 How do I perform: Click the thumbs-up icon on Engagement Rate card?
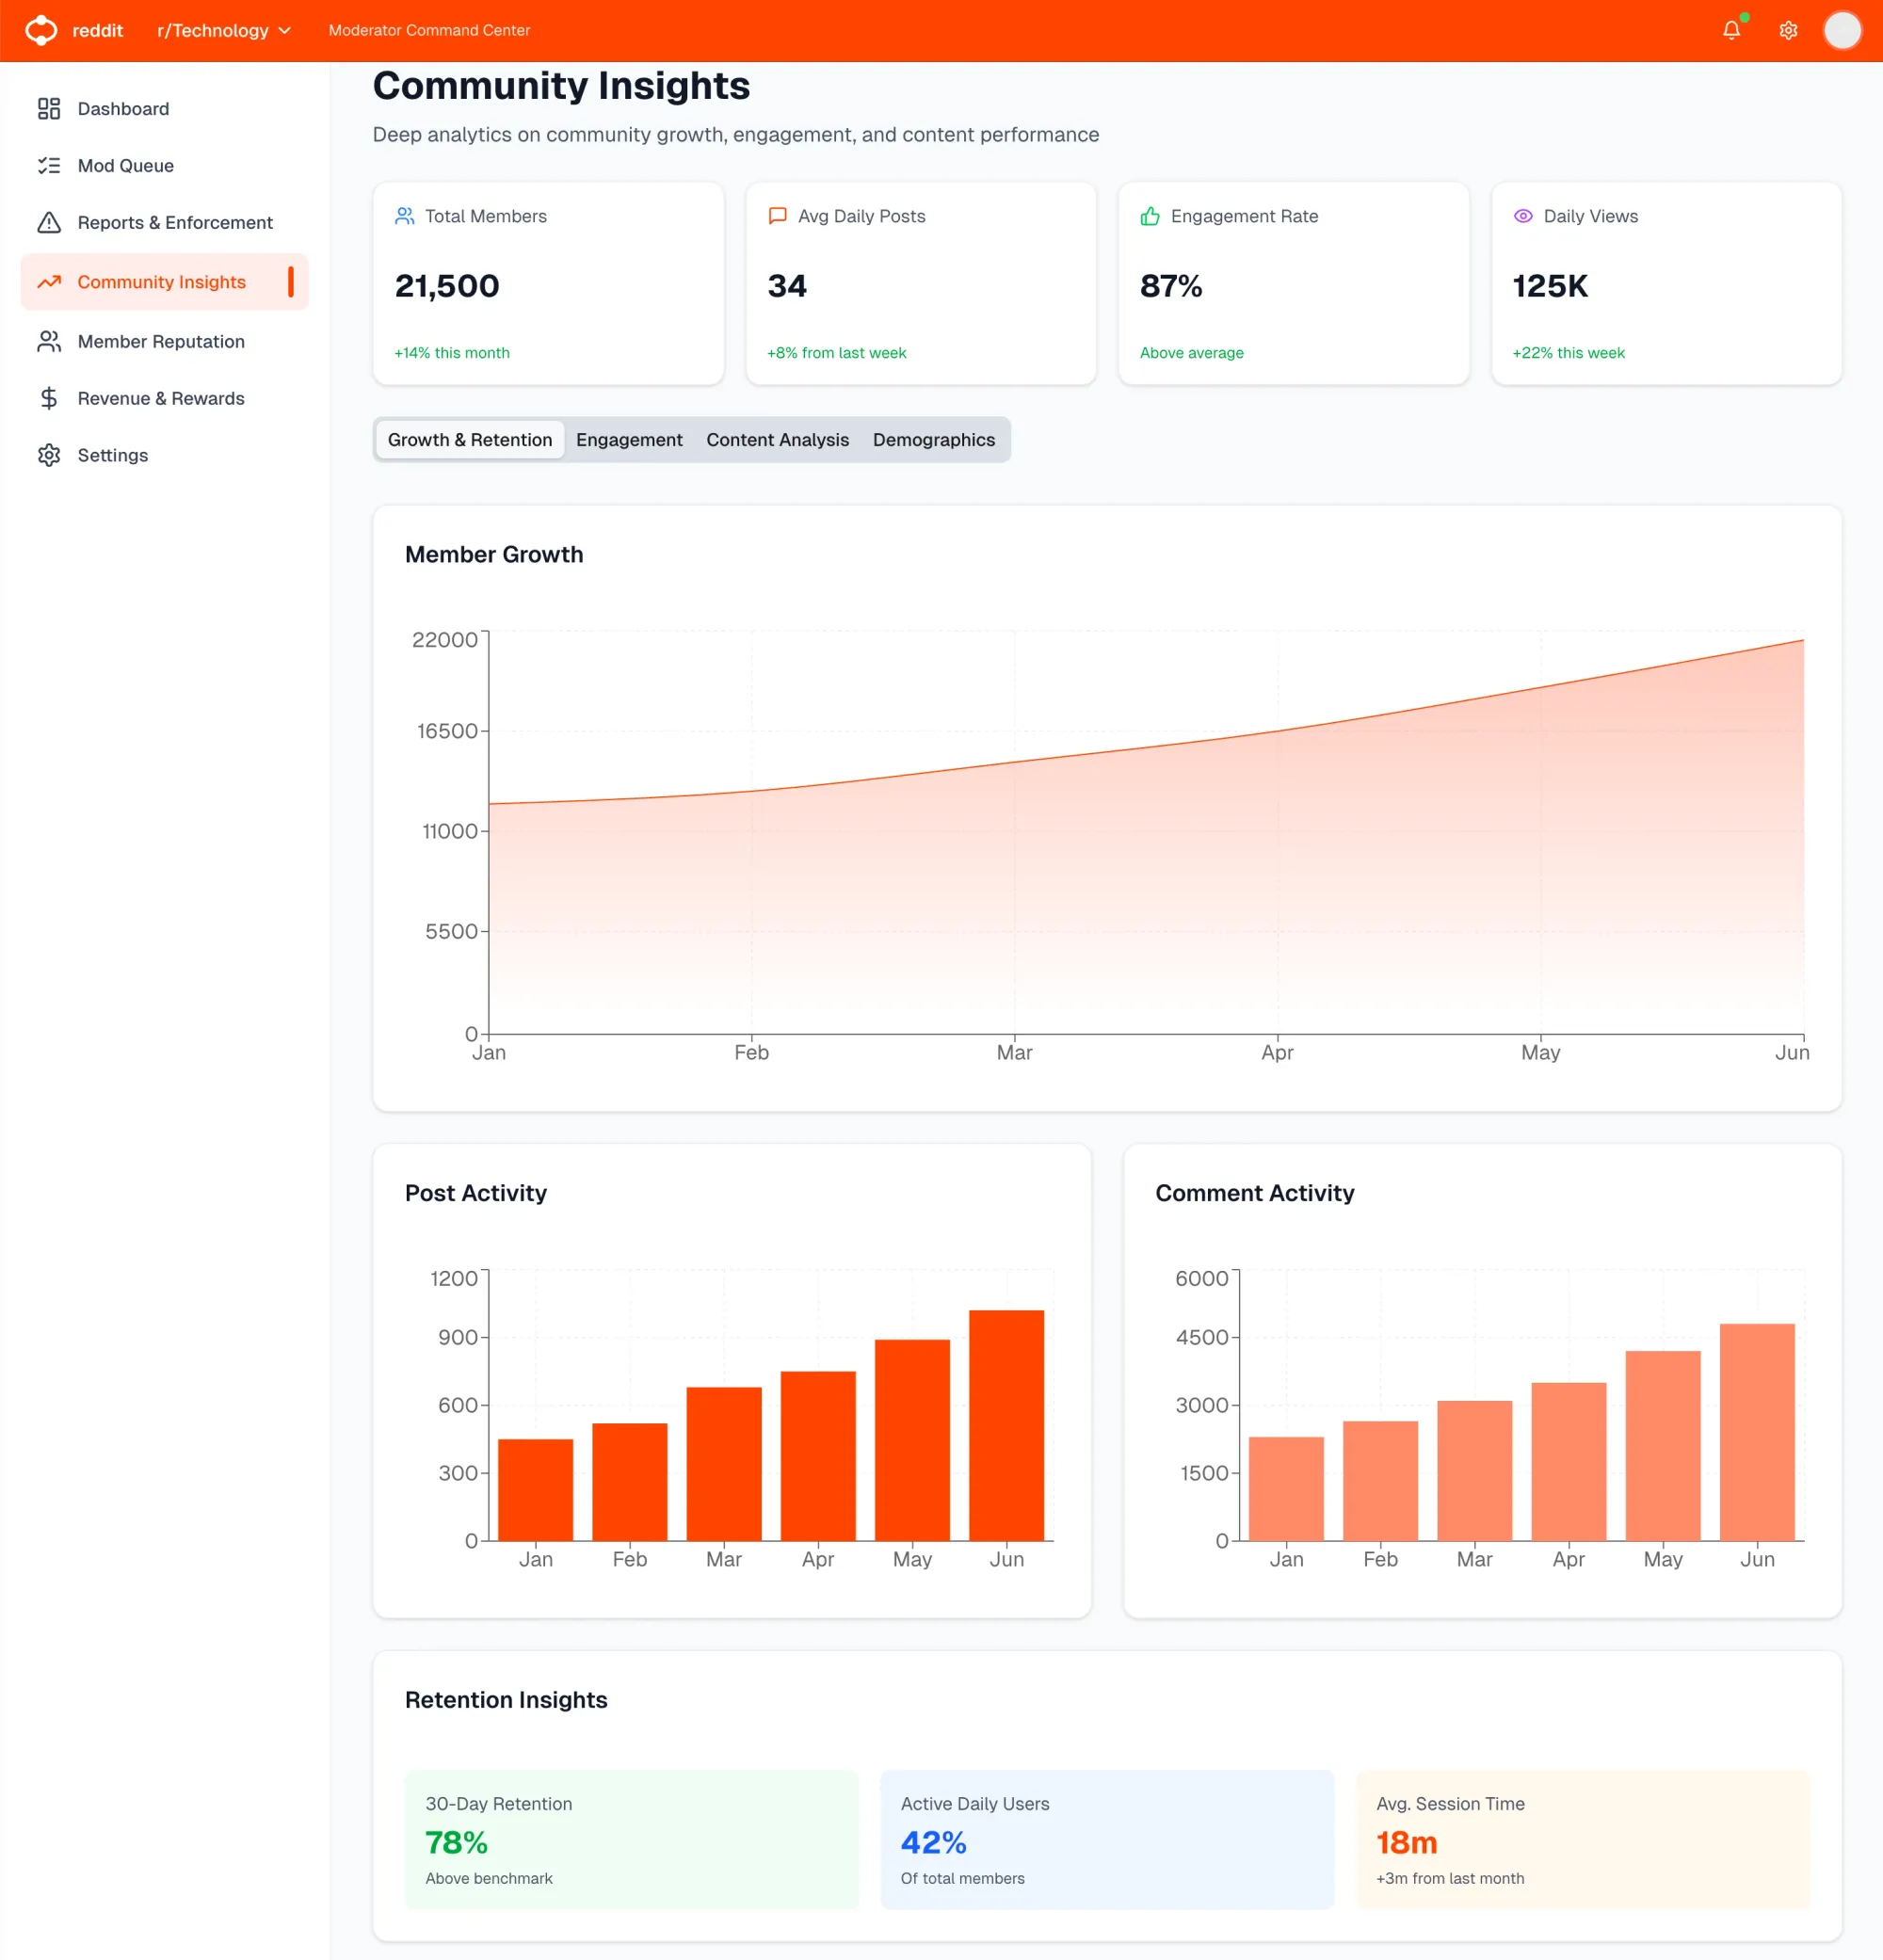tap(1149, 215)
